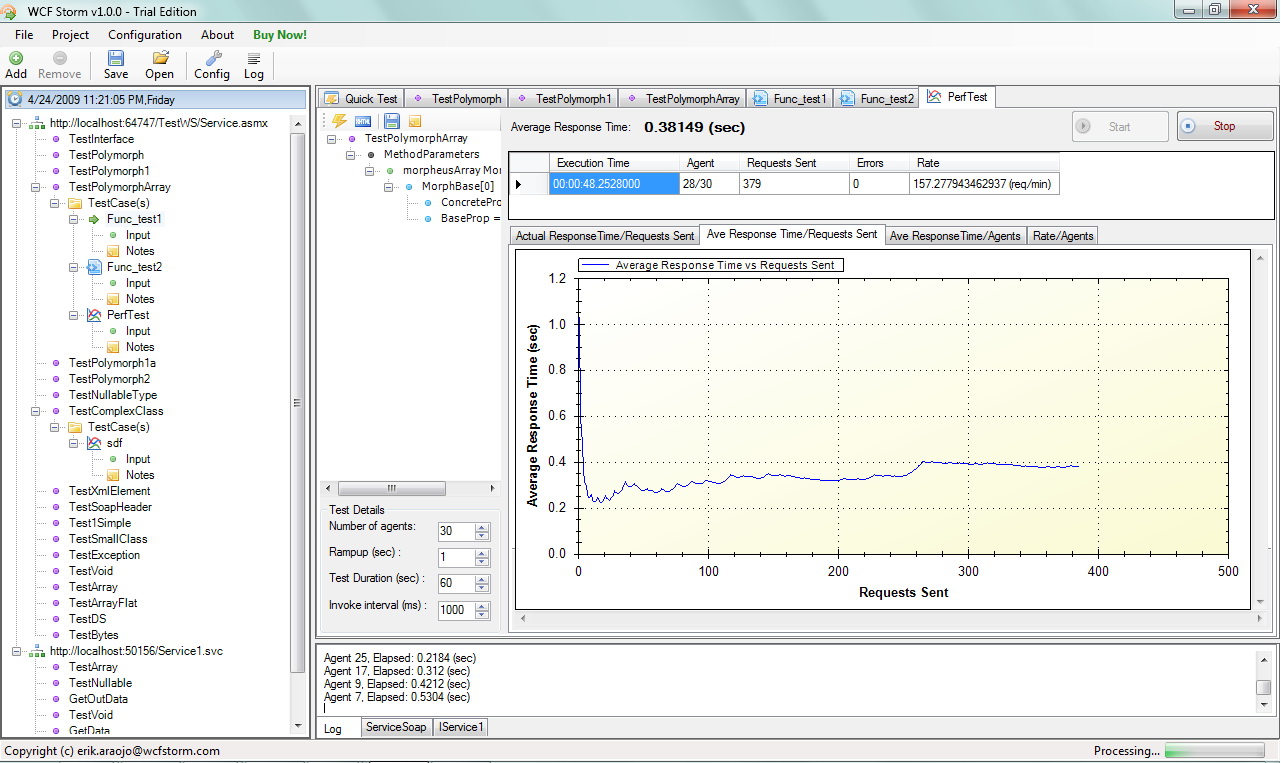Open Config with the wrench icon
The image size is (1281, 763).
(x=212, y=65)
